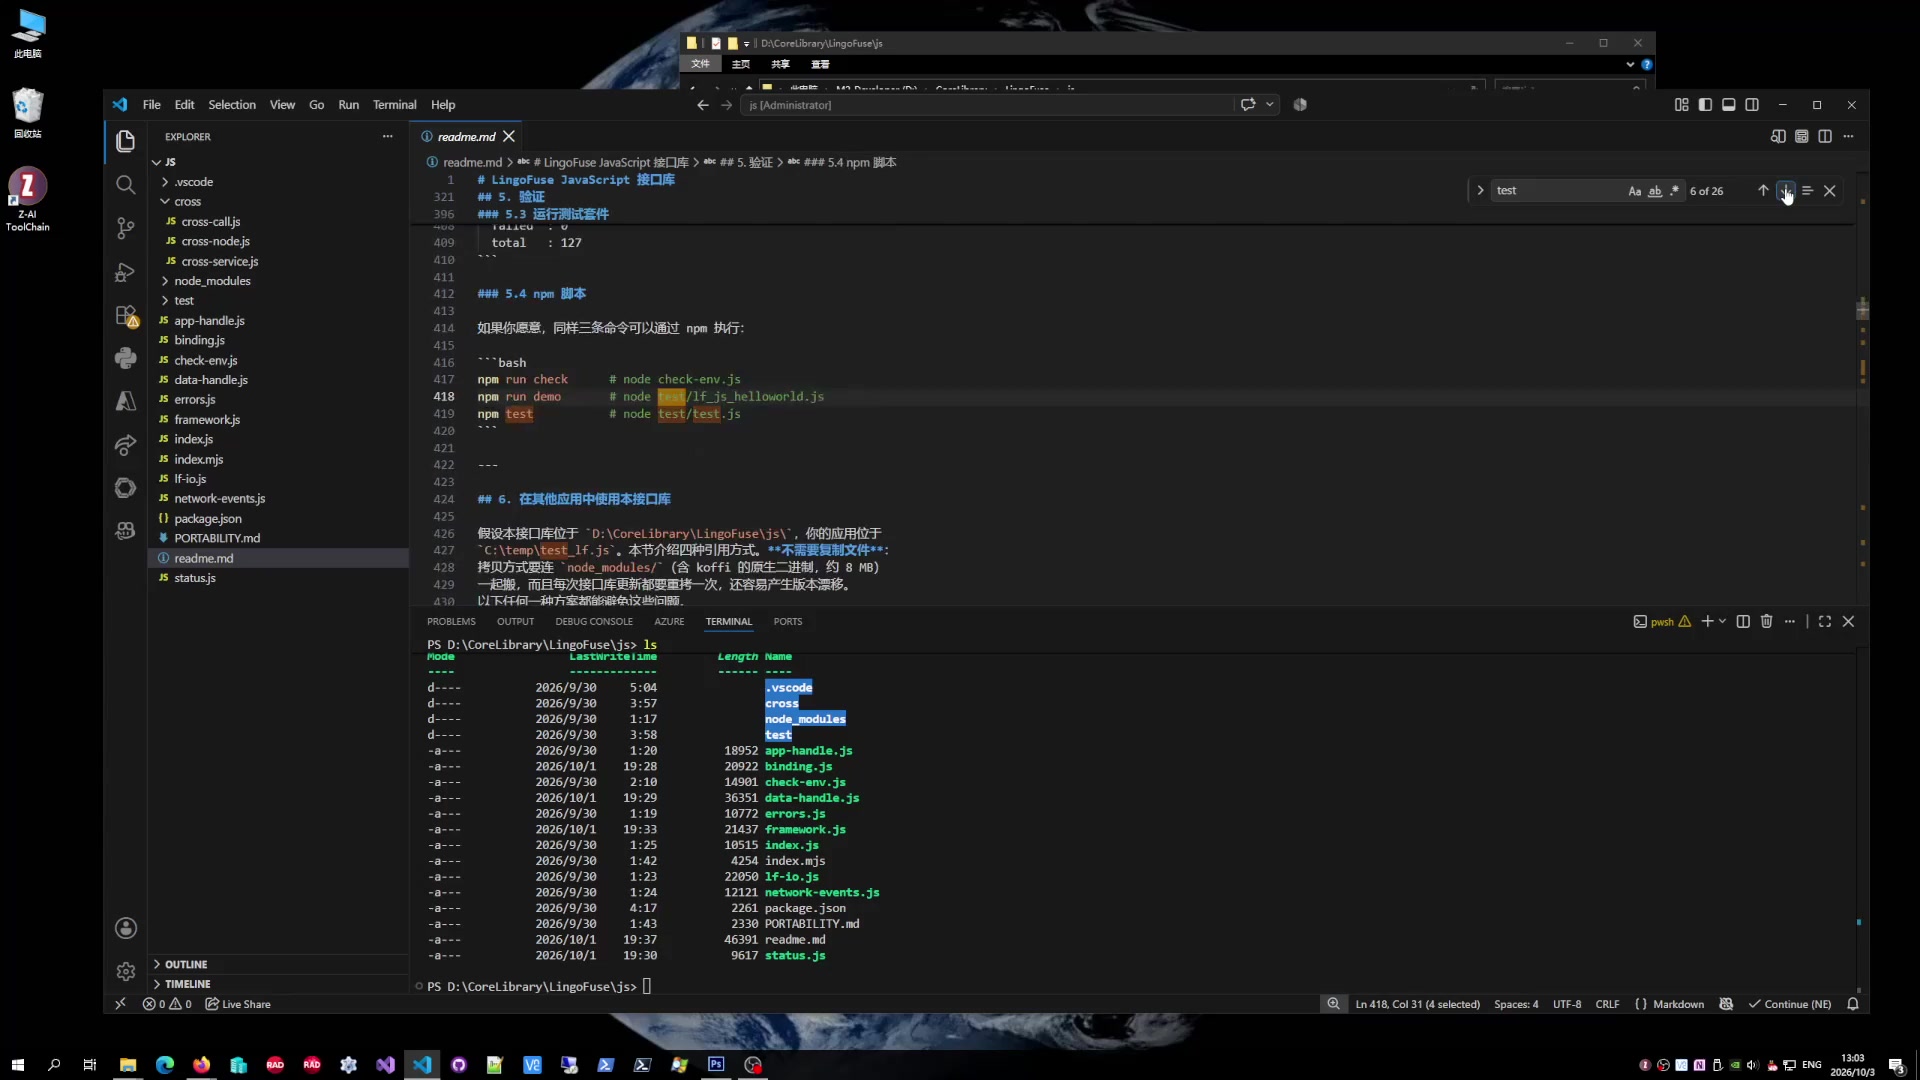Screen dimensions: 1920x1080
Task: Open the Accounts icon in activity bar
Action: pos(125,928)
